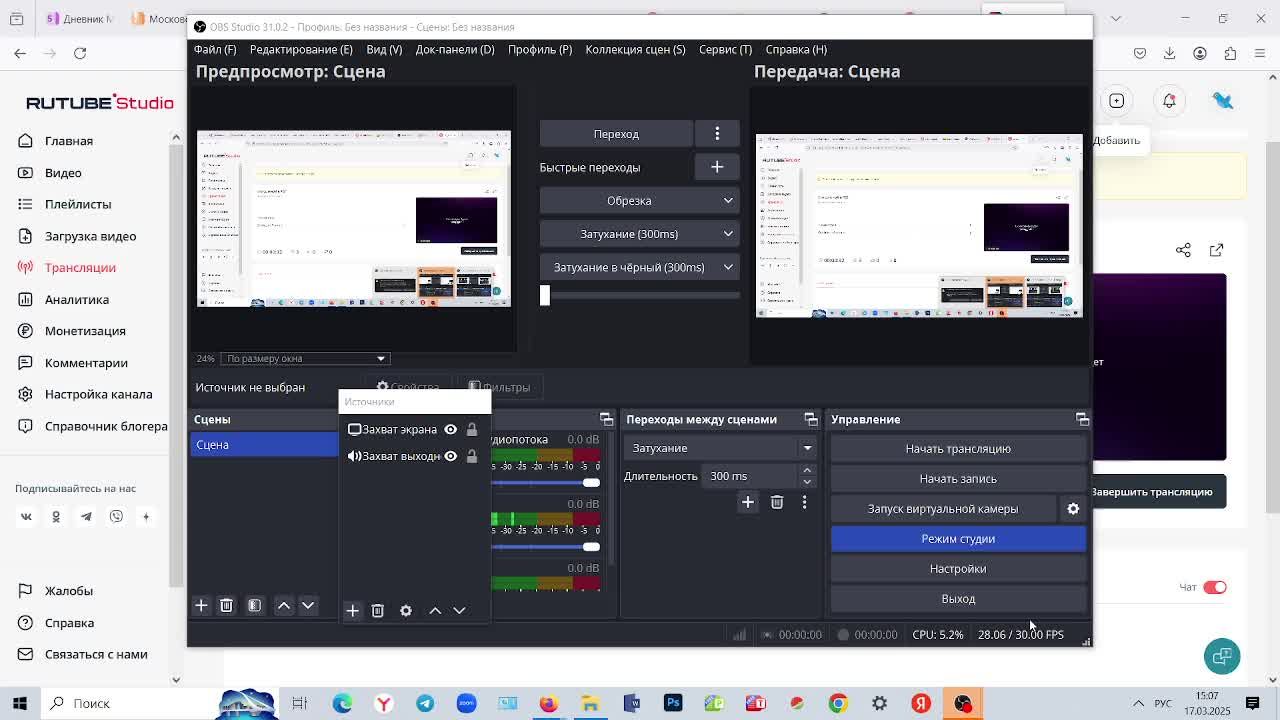Open the Затухание scene transition combo box
The image size is (1280, 720).
719,448
